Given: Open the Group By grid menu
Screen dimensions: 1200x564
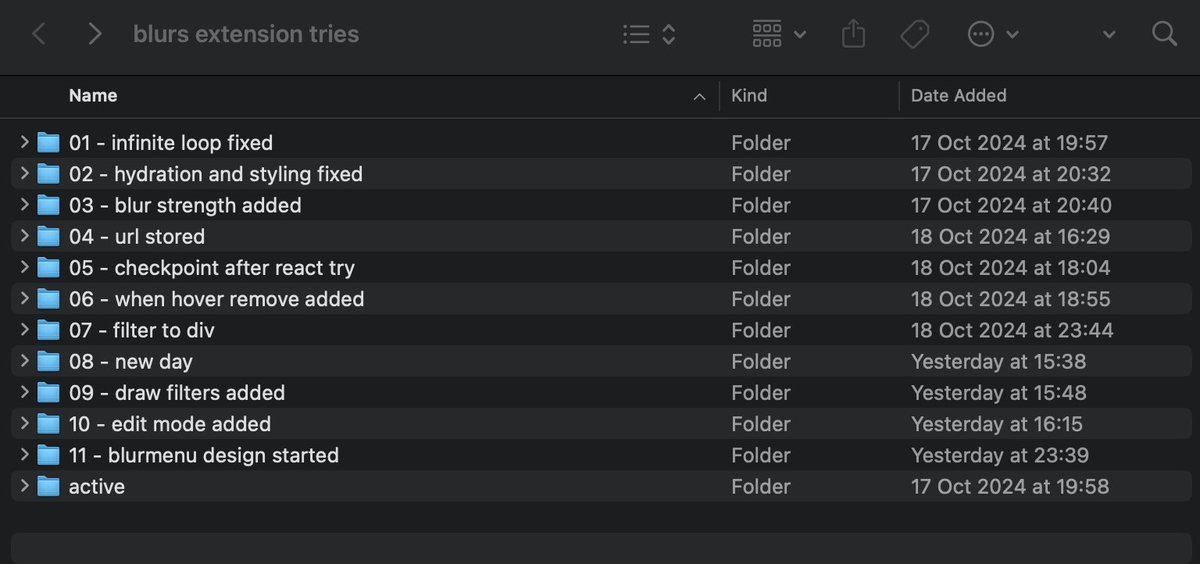Looking at the screenshot, I should coord(778,34).
